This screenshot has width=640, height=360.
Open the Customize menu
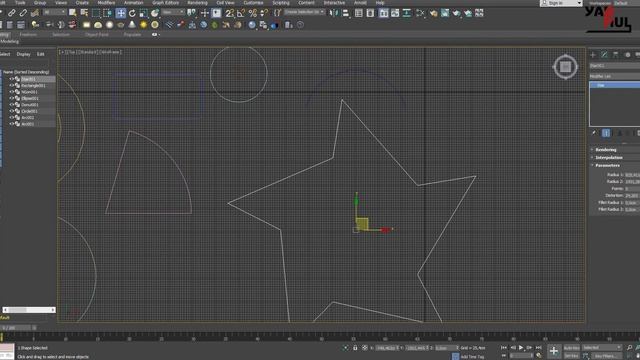[x=253, y=3]
